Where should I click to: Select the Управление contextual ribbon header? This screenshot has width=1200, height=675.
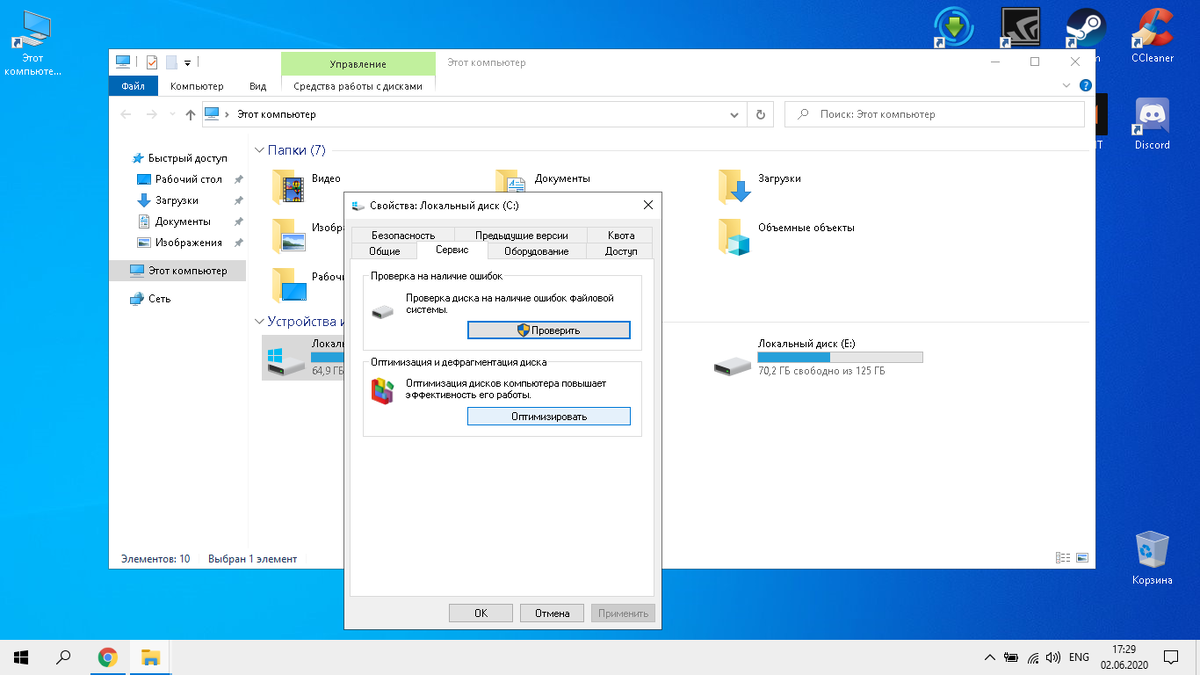tap(358, 64)
